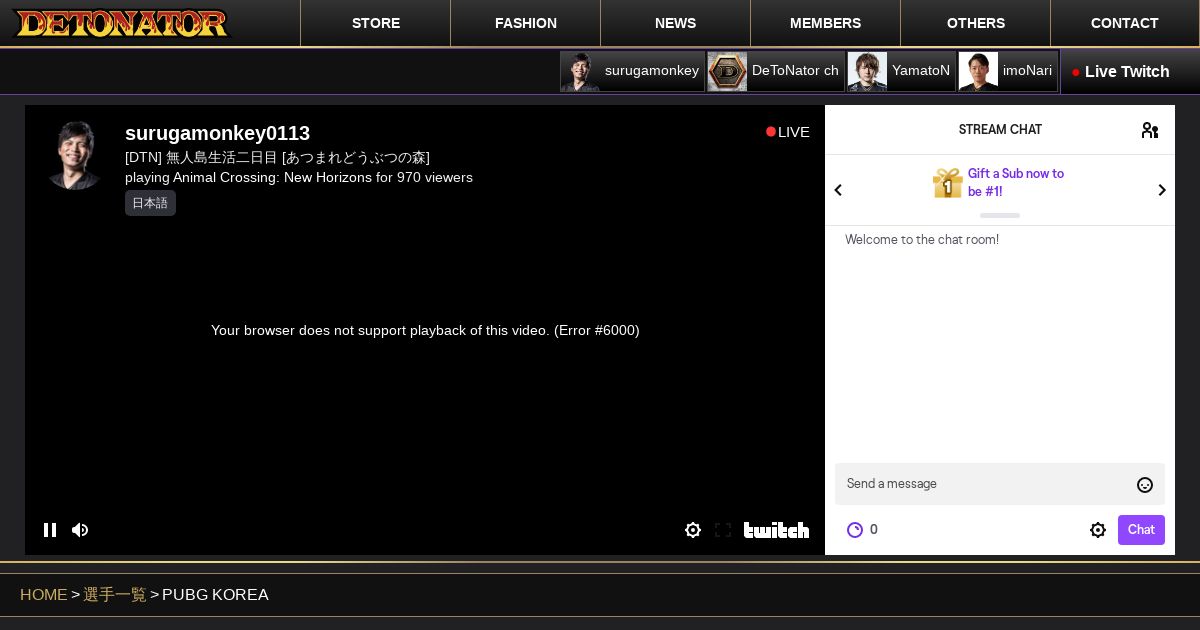The height and width of the screenshot is (630, 1200).
Task: Open video player settings gear
Action: (693, 530)
